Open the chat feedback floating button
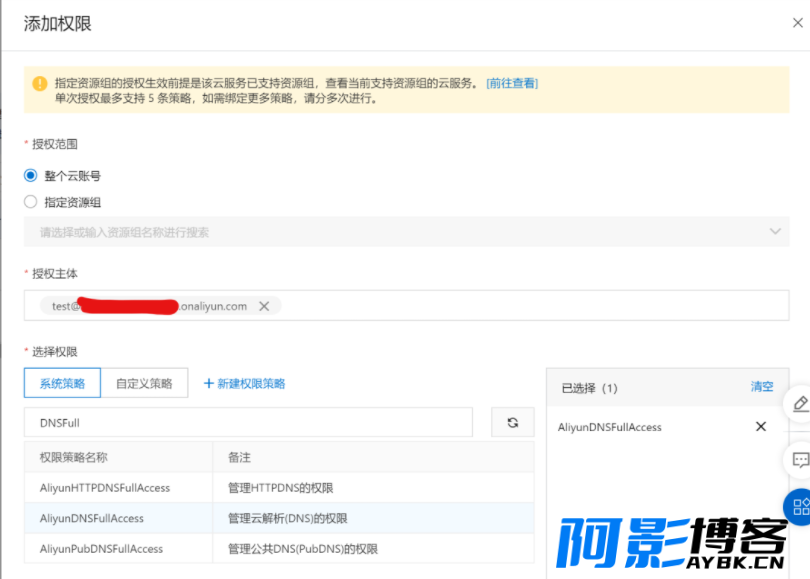Viewport: 810px width, 579px height. tap(800, 459)
